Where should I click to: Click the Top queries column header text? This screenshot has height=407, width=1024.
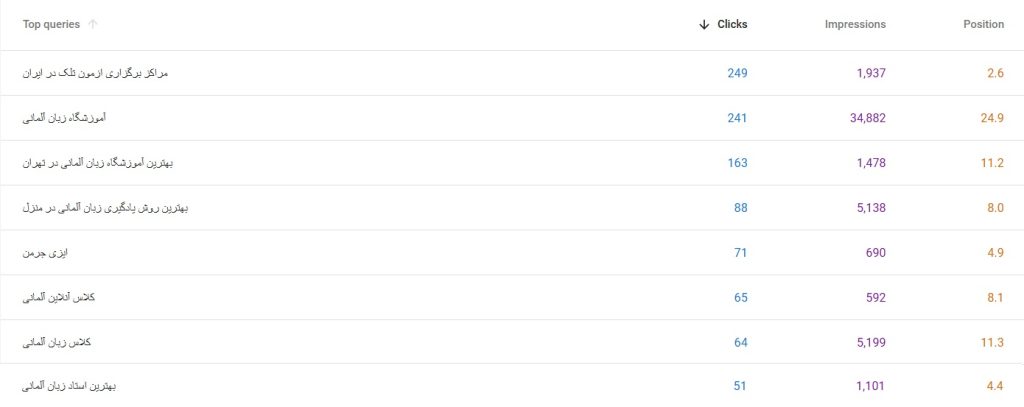tap(51, 24)
